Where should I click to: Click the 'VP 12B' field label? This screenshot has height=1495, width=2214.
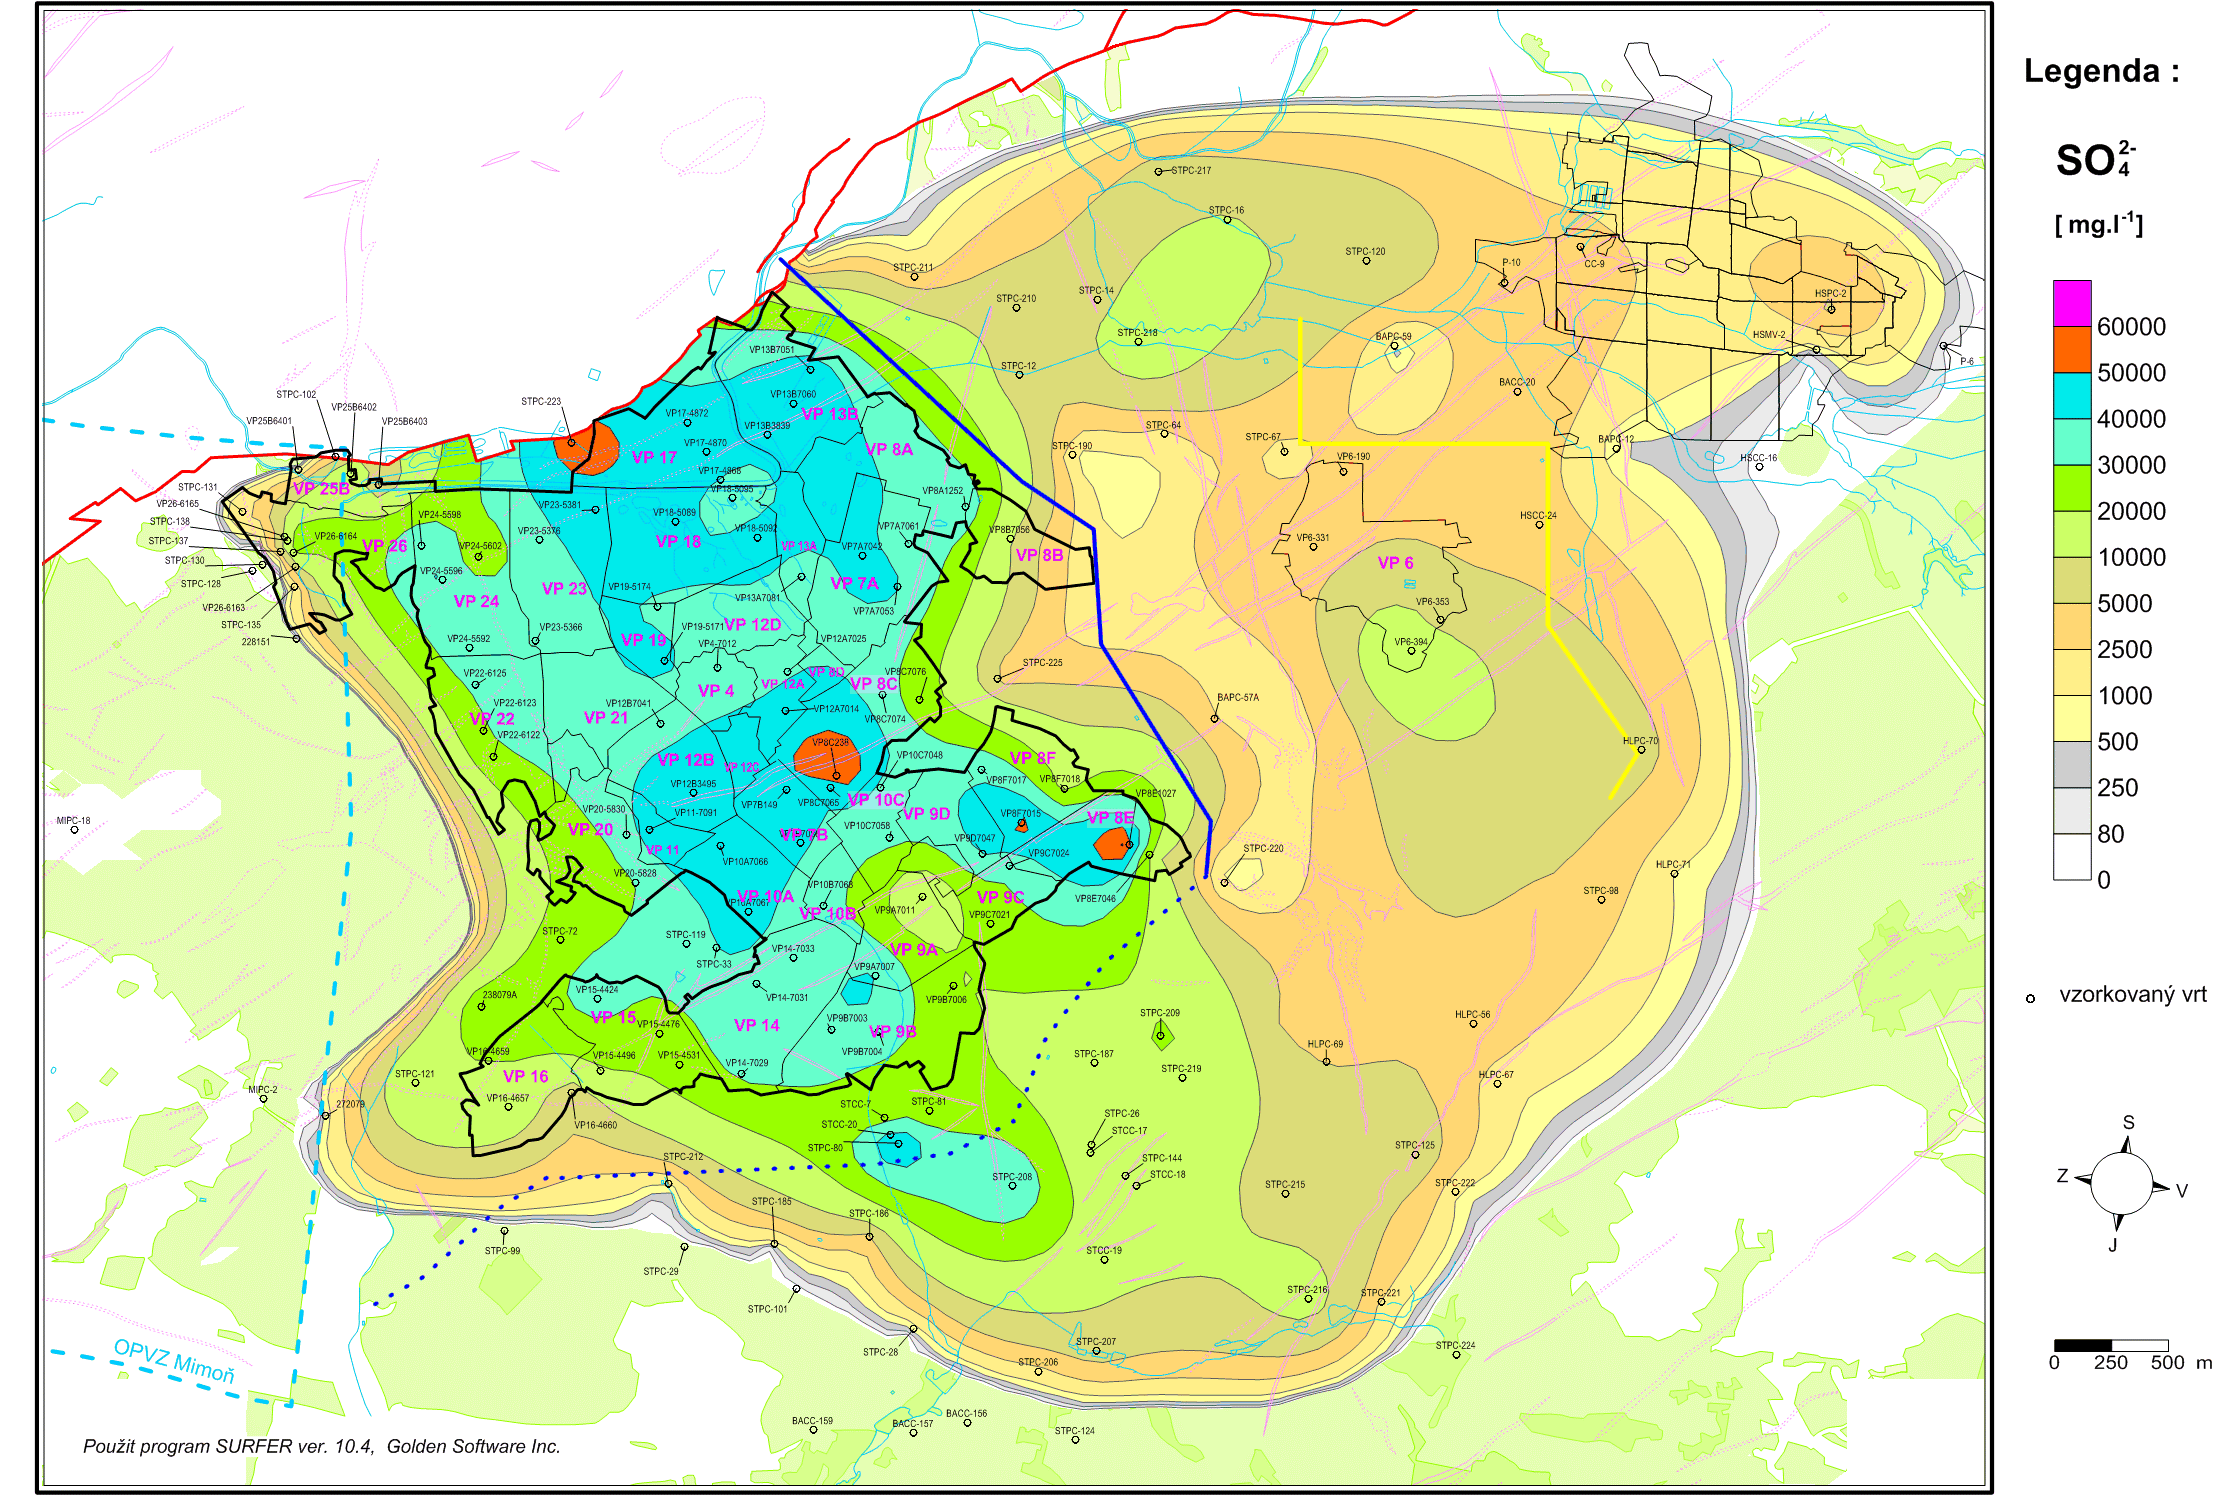tap(685, 760)
